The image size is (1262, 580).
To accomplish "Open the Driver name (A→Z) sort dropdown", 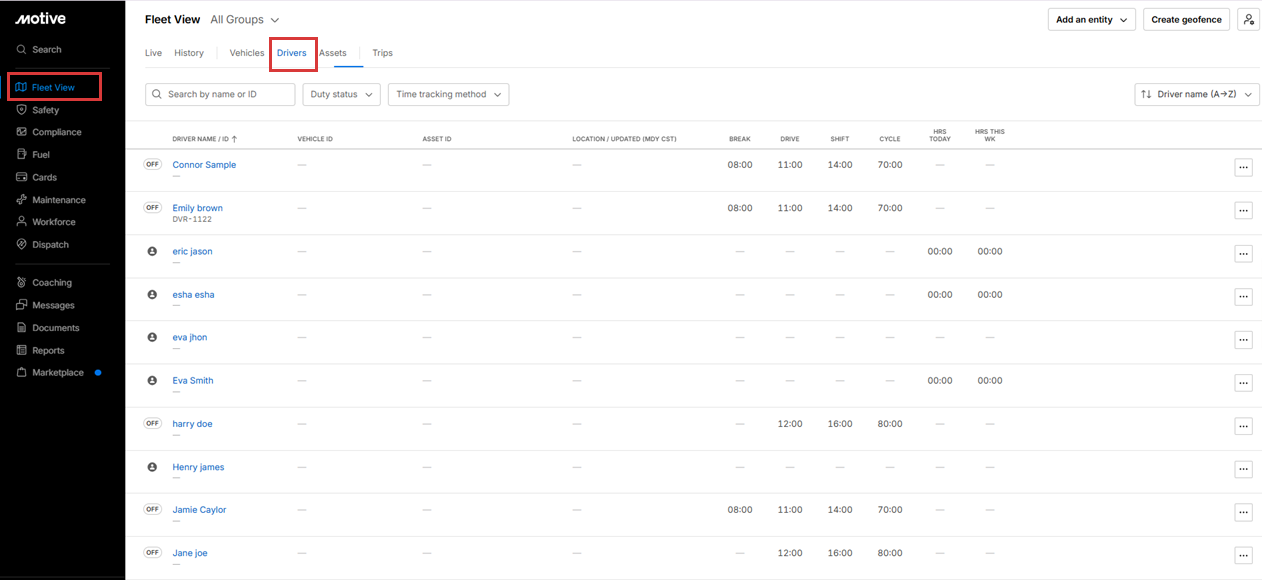I will coord(1196,94).
